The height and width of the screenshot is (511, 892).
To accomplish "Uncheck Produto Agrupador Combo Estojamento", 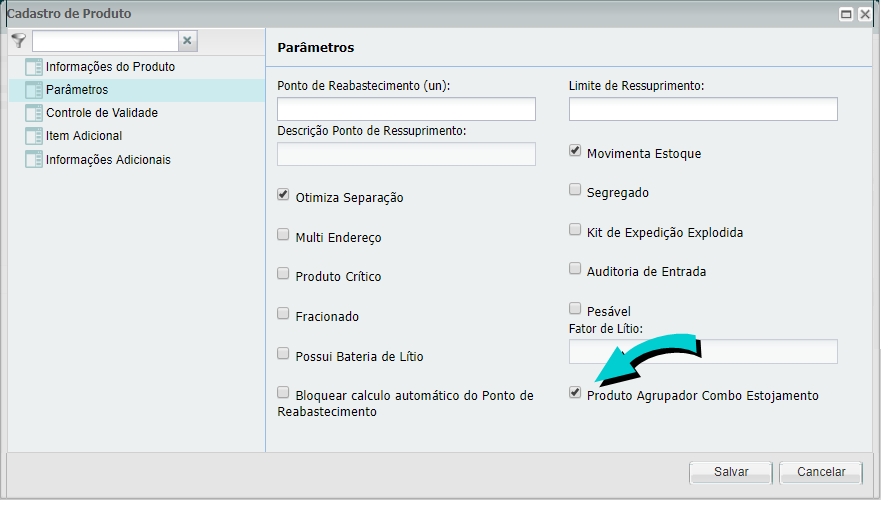I will click(x=575, y=393).
